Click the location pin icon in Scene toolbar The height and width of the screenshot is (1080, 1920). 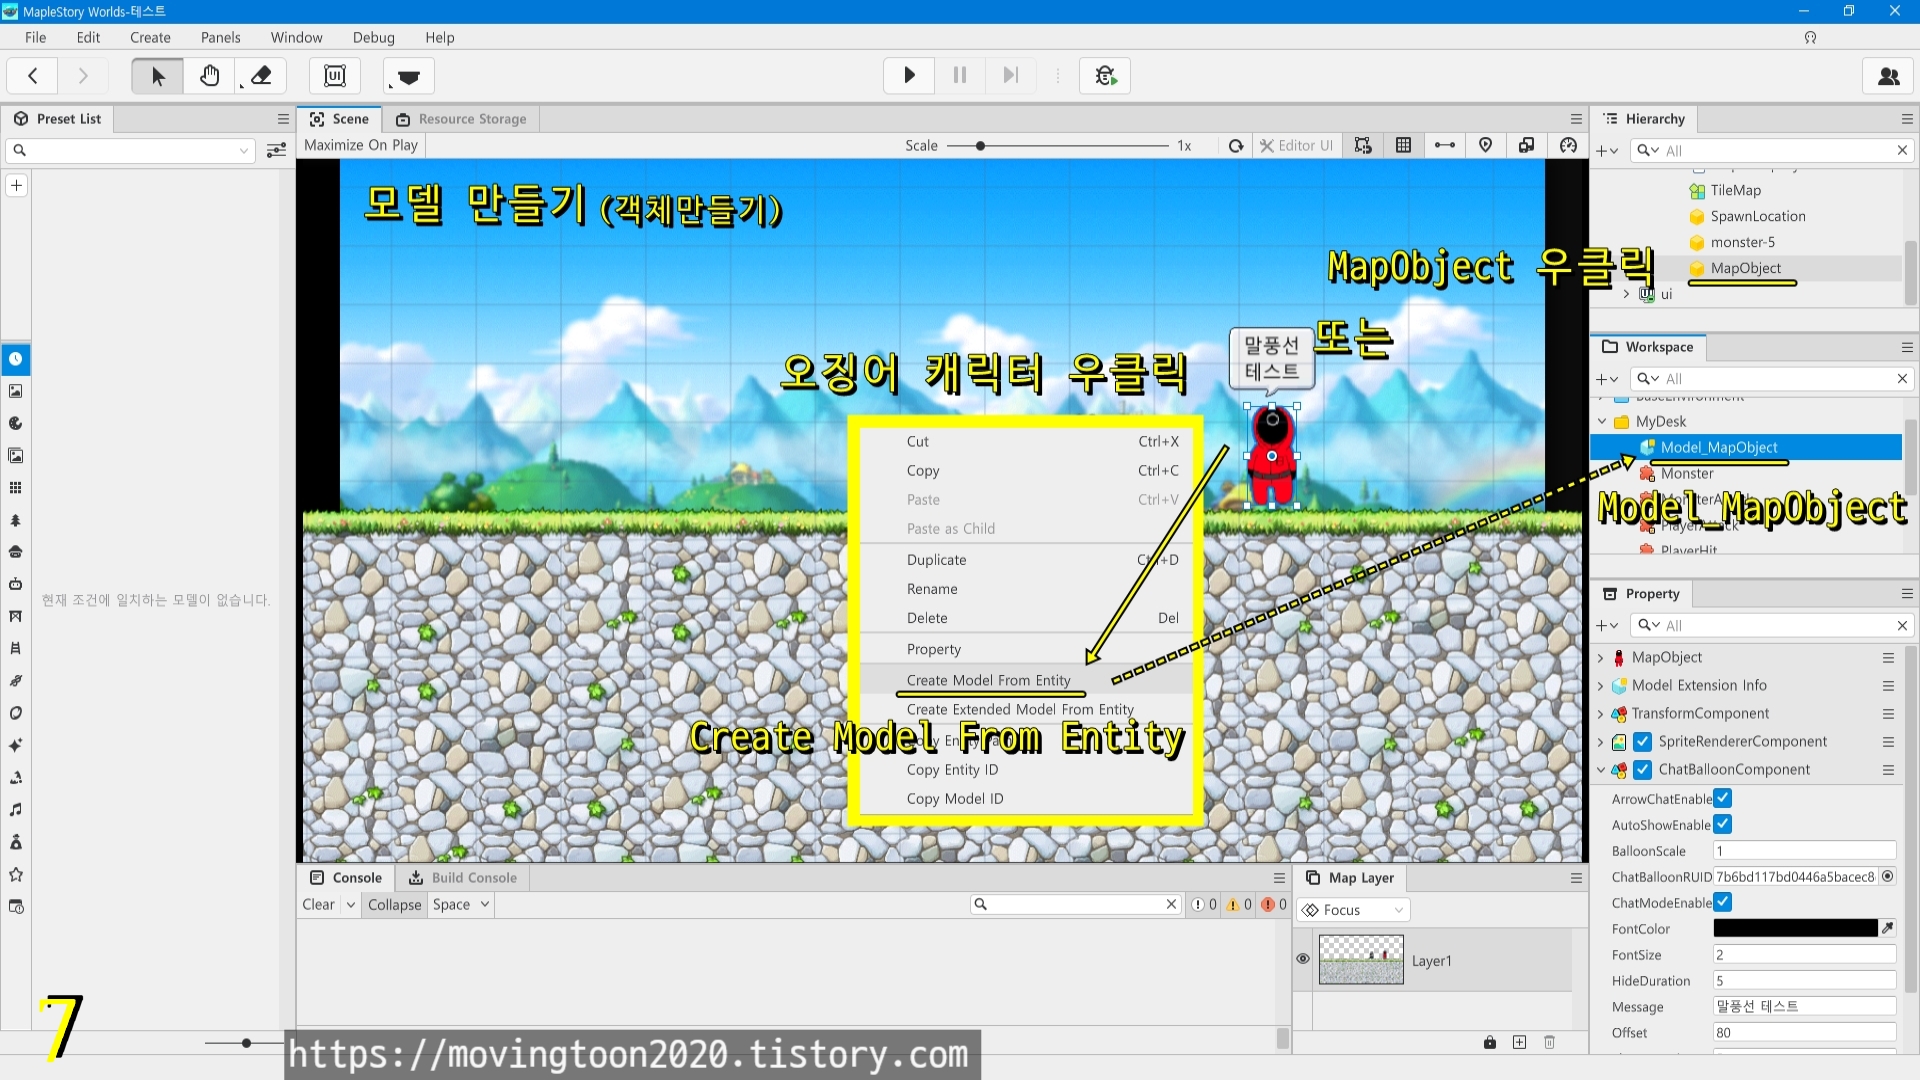coord(1486,146)
